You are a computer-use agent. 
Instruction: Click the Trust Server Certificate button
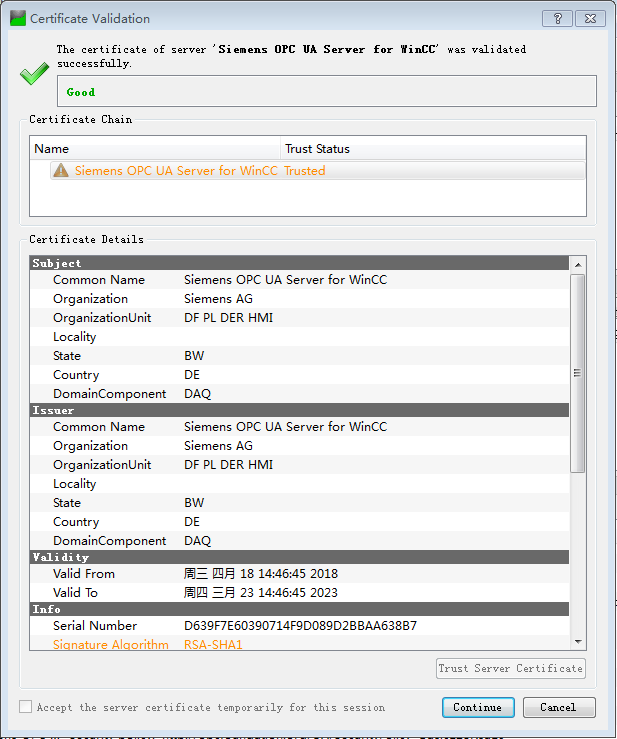tap(511, 668)
